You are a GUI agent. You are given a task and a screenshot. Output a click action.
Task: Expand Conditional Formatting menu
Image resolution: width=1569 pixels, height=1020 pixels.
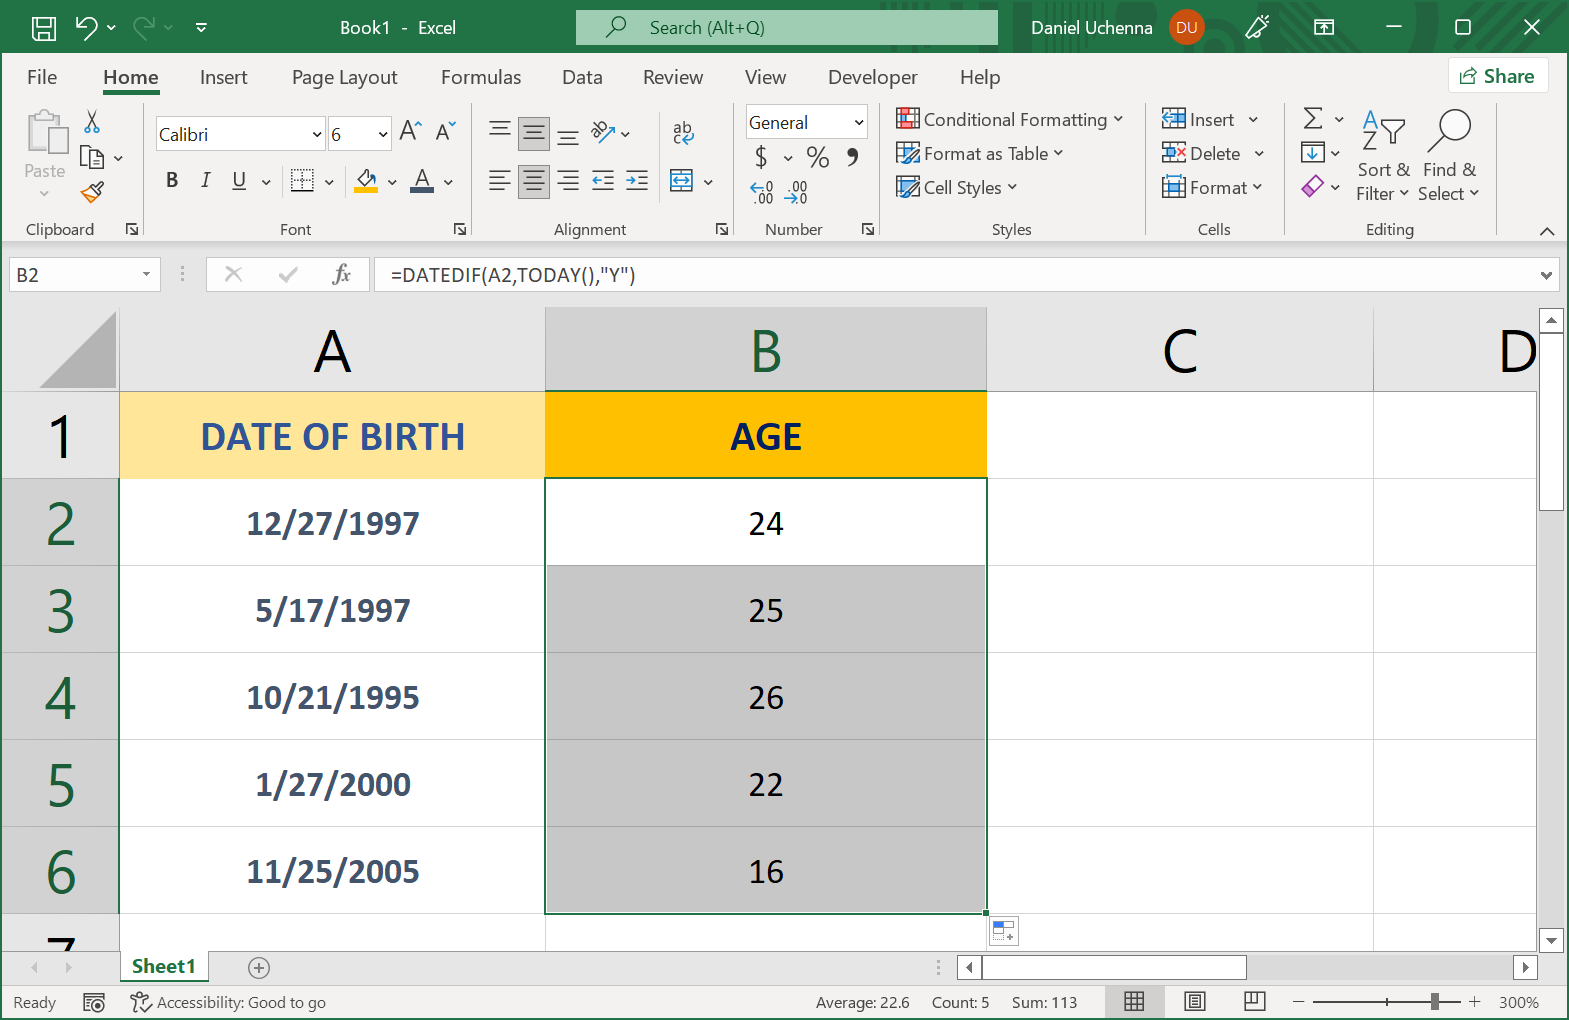pos(1010,119)
